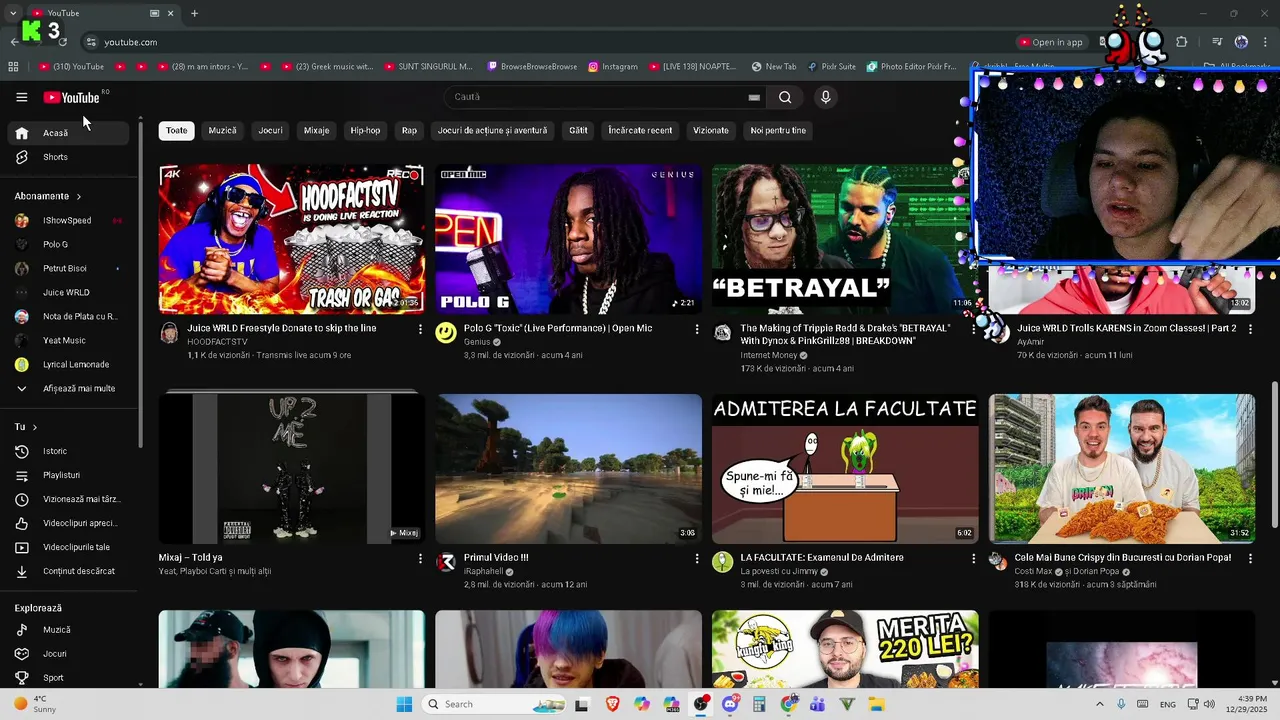Select the Jocuri filter chip
The image size is (1280, 720).
point(271,130)
